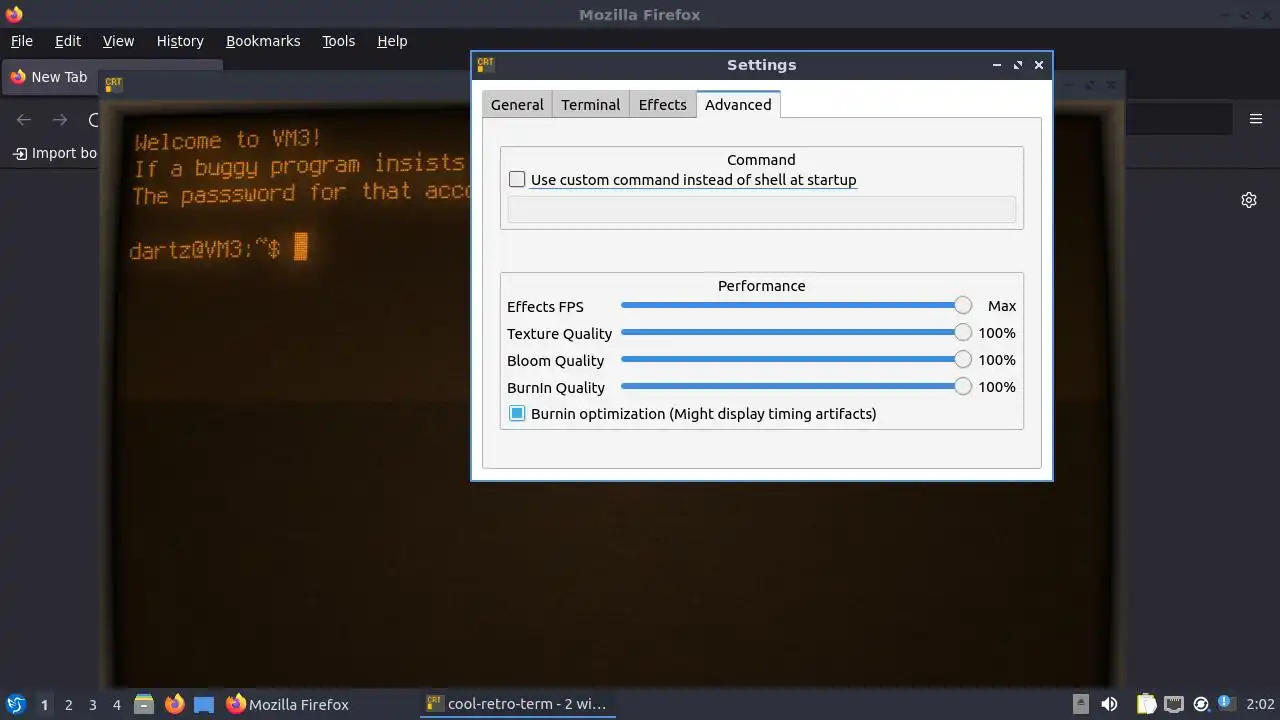This screenshot has width=1280, height=720.
Task: Click the Max value of Effects FPS
Action: tap(1001, 306)
